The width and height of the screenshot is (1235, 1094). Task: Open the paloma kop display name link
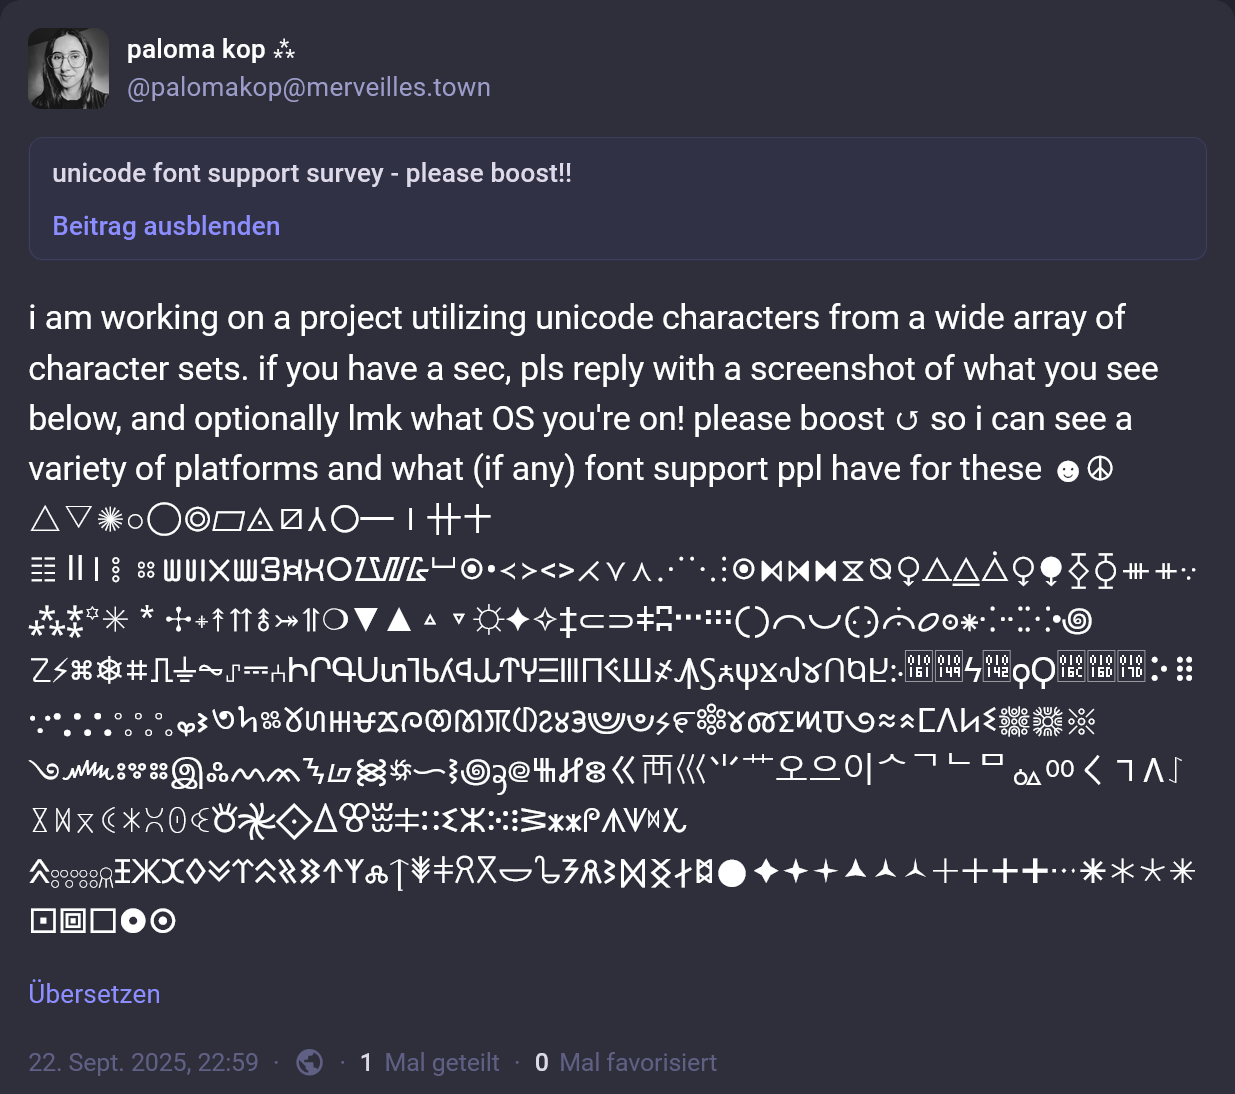pyautogui.click(x=196, y=49)
